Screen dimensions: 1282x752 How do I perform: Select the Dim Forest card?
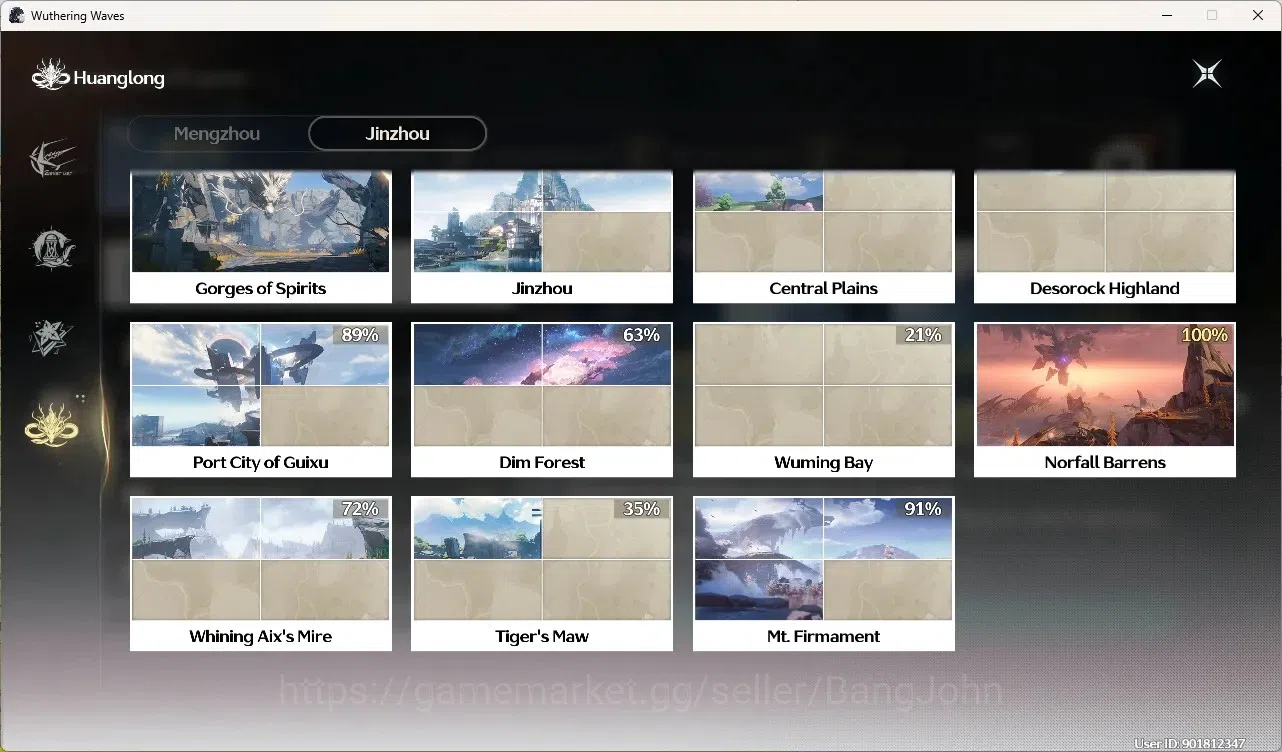click(542, 399)
